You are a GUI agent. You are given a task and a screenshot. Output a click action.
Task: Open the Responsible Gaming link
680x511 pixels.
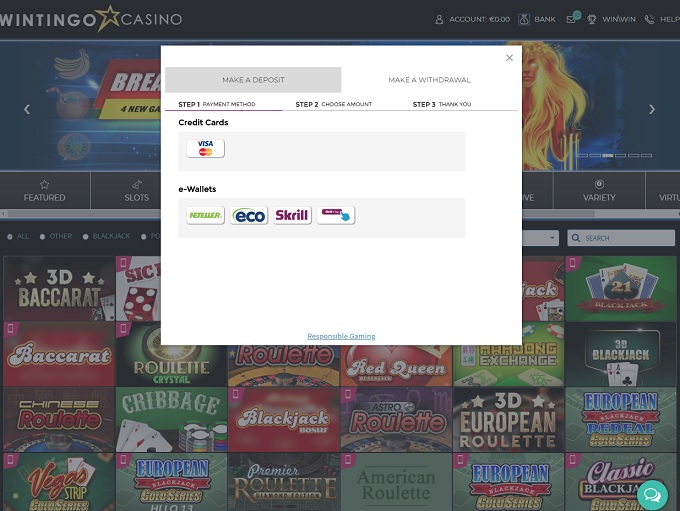[341, 336]
